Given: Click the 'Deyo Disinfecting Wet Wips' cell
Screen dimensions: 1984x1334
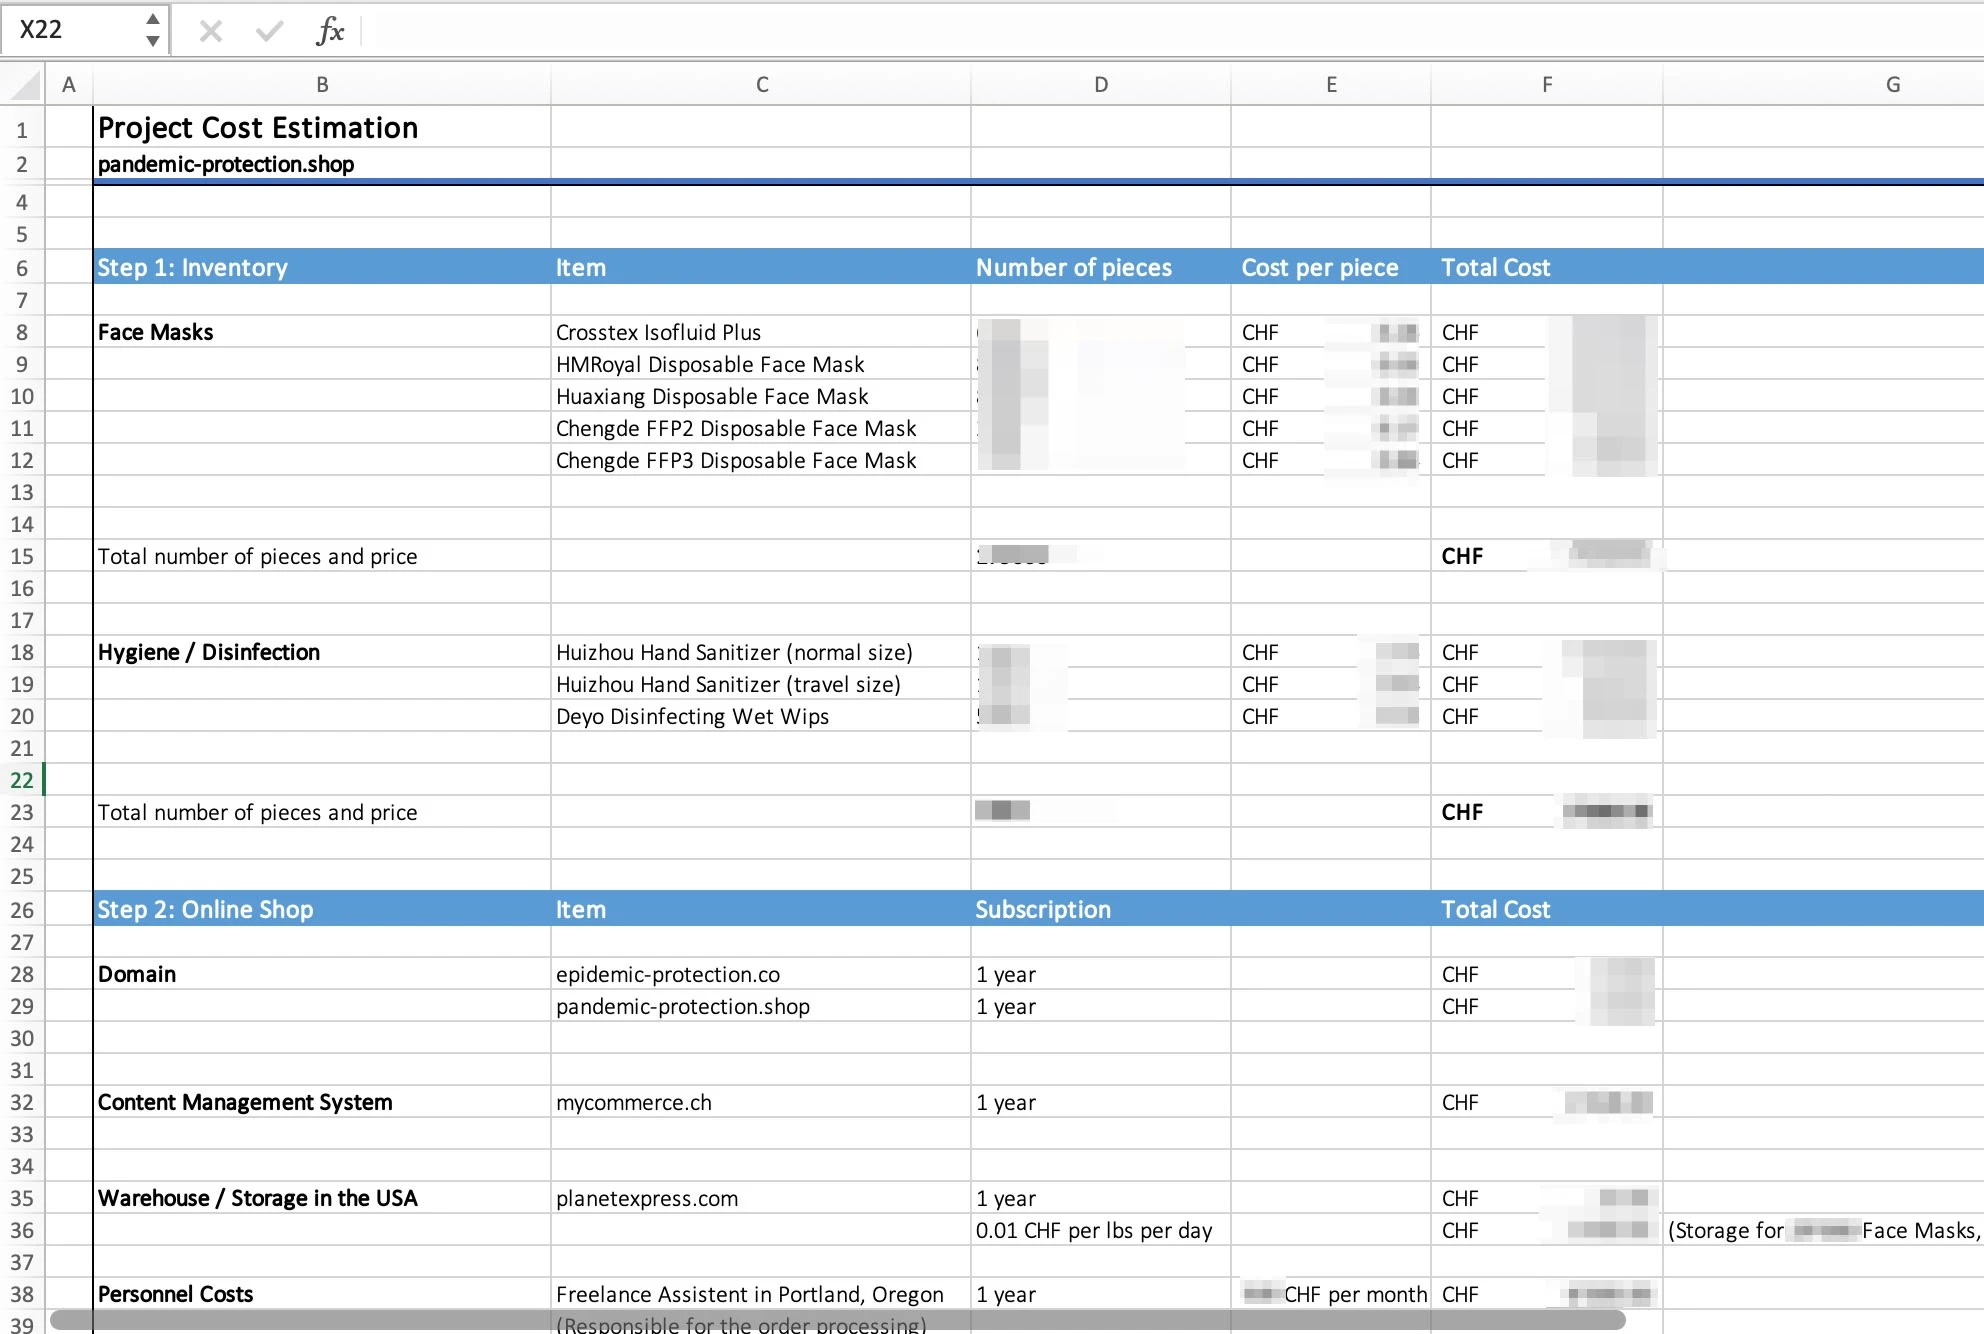Looking at the screenshot, I should click(x=762, y=716).
